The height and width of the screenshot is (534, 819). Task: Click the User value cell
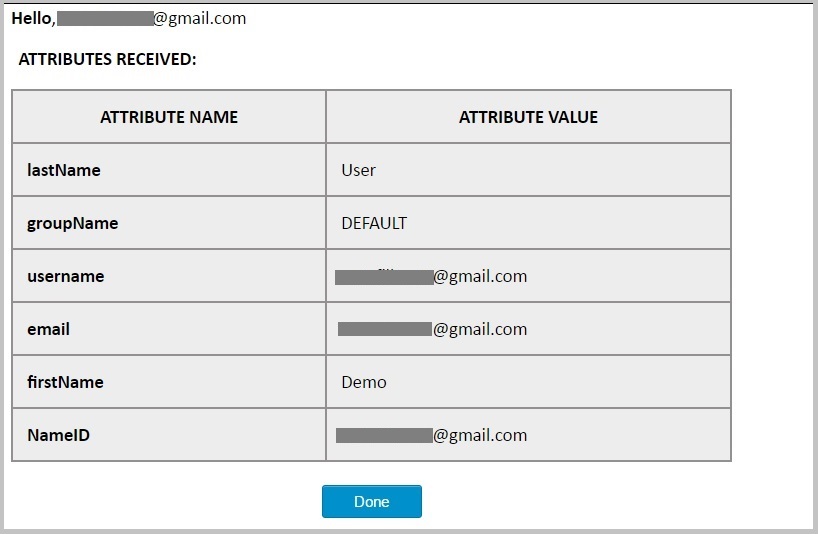[x=528, y=170]
